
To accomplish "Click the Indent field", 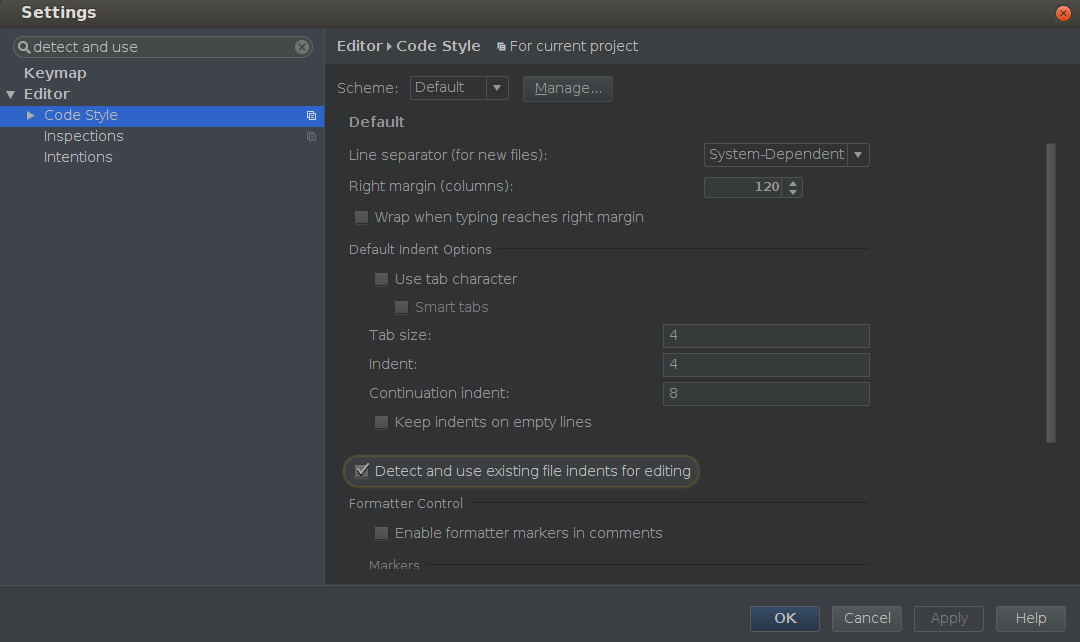I will tap(766, 365).
